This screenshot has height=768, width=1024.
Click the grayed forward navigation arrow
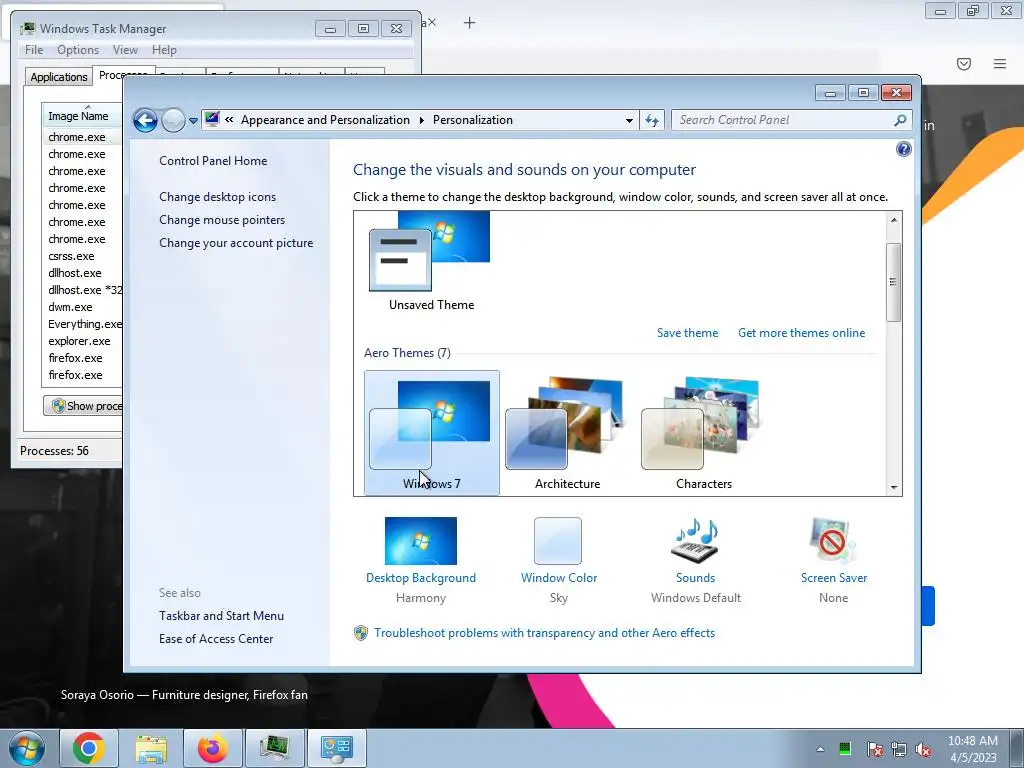tap(173, 120)
